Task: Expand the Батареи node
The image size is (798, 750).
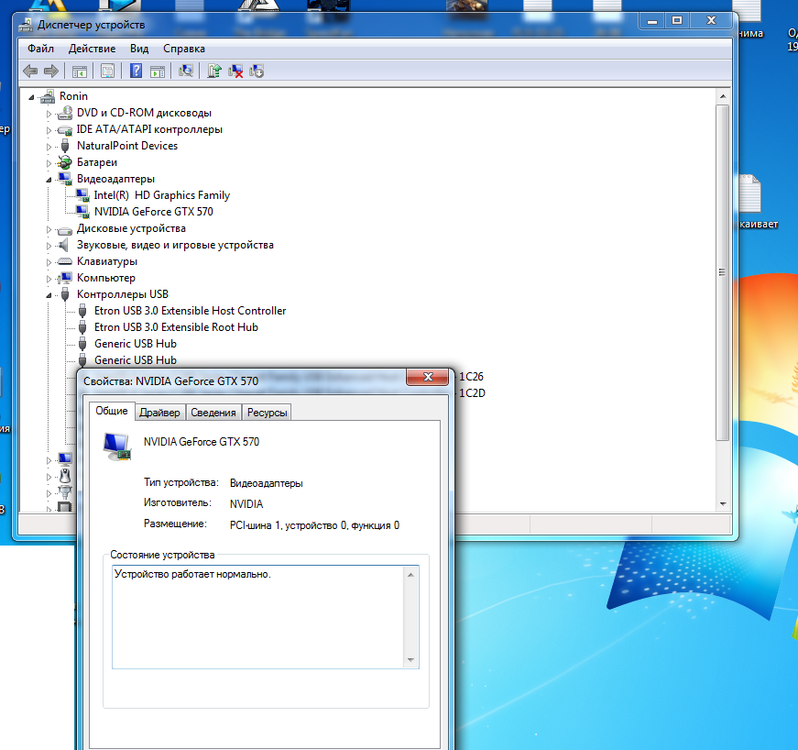Action: point(49,163)
